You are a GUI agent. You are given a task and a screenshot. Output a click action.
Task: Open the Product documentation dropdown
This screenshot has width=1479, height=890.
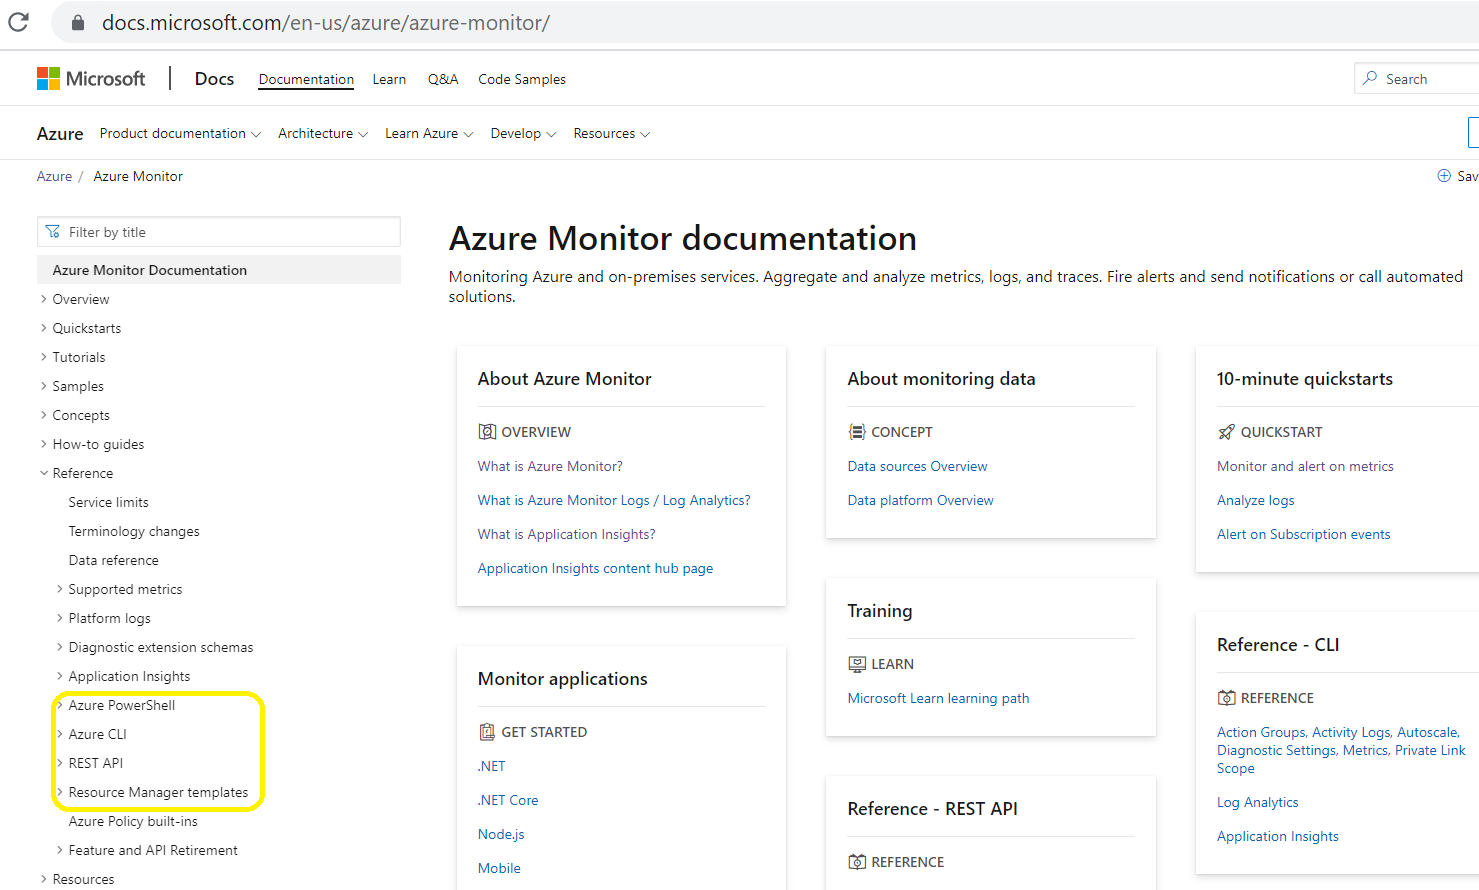click(180, 133)
